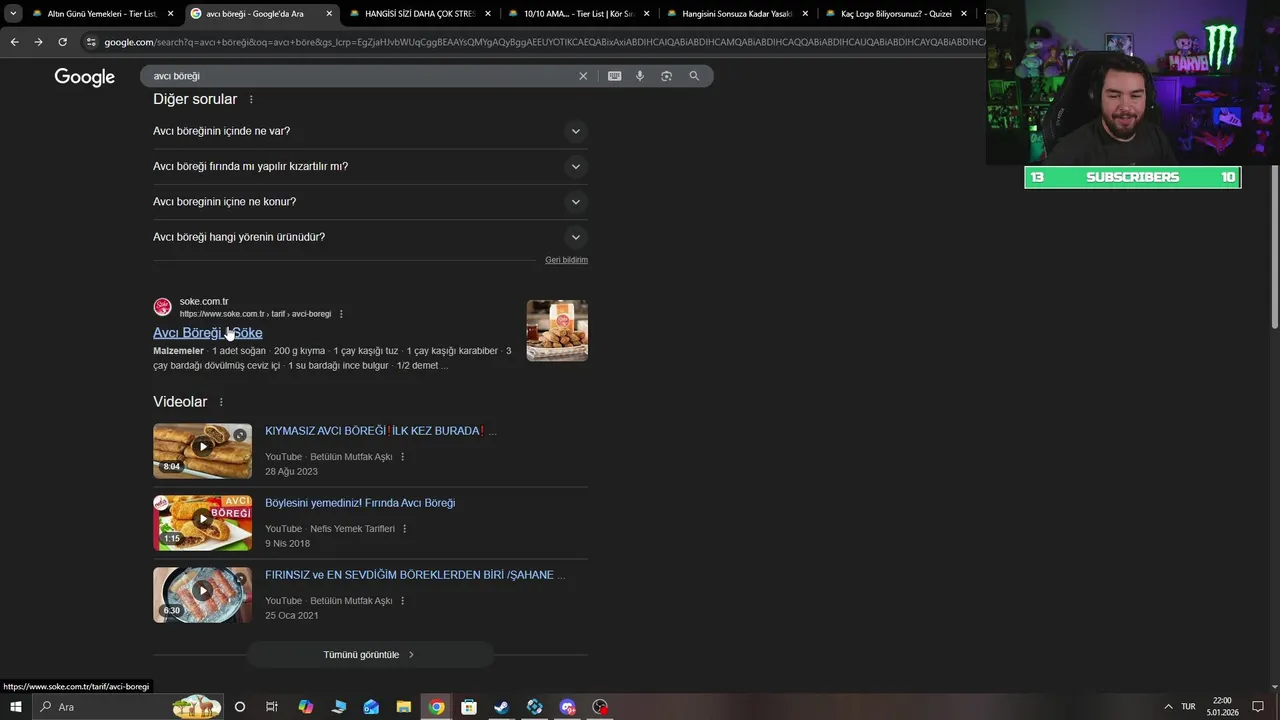Open options beside Diğer sorular heading

251,100
